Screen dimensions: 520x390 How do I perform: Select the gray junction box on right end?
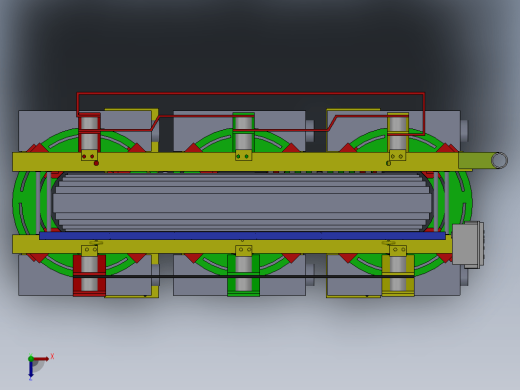(468, 244)
